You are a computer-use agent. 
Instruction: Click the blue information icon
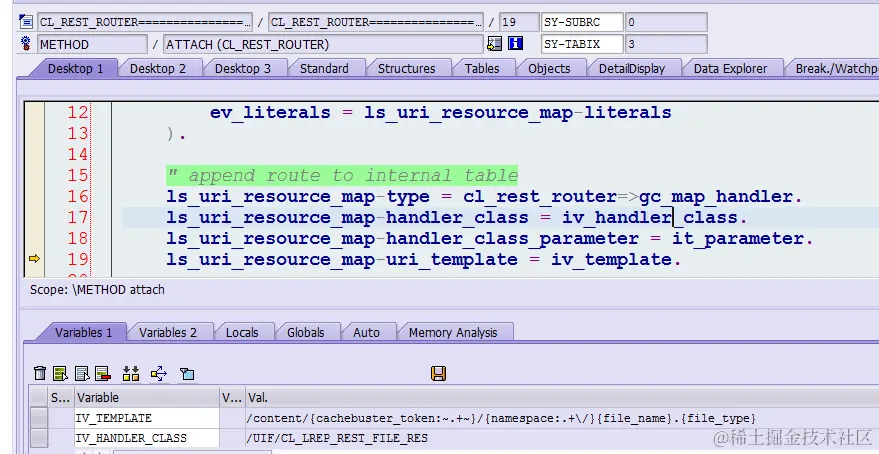(x=516, y=44)
